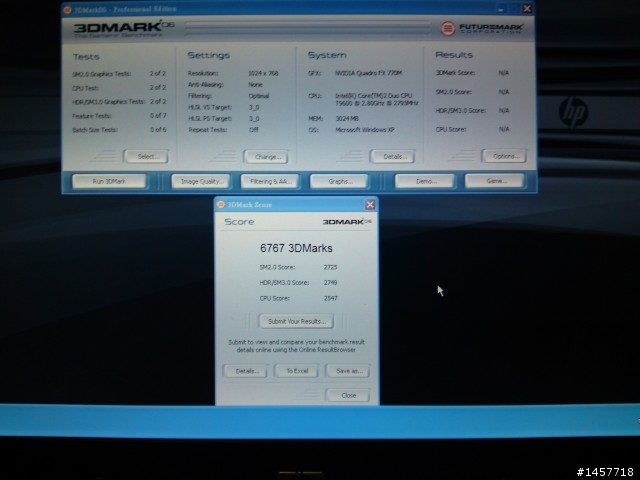Click the 3DMARK06 logo in main window
This screenshot has height=480, width=640.
[124, 29]
